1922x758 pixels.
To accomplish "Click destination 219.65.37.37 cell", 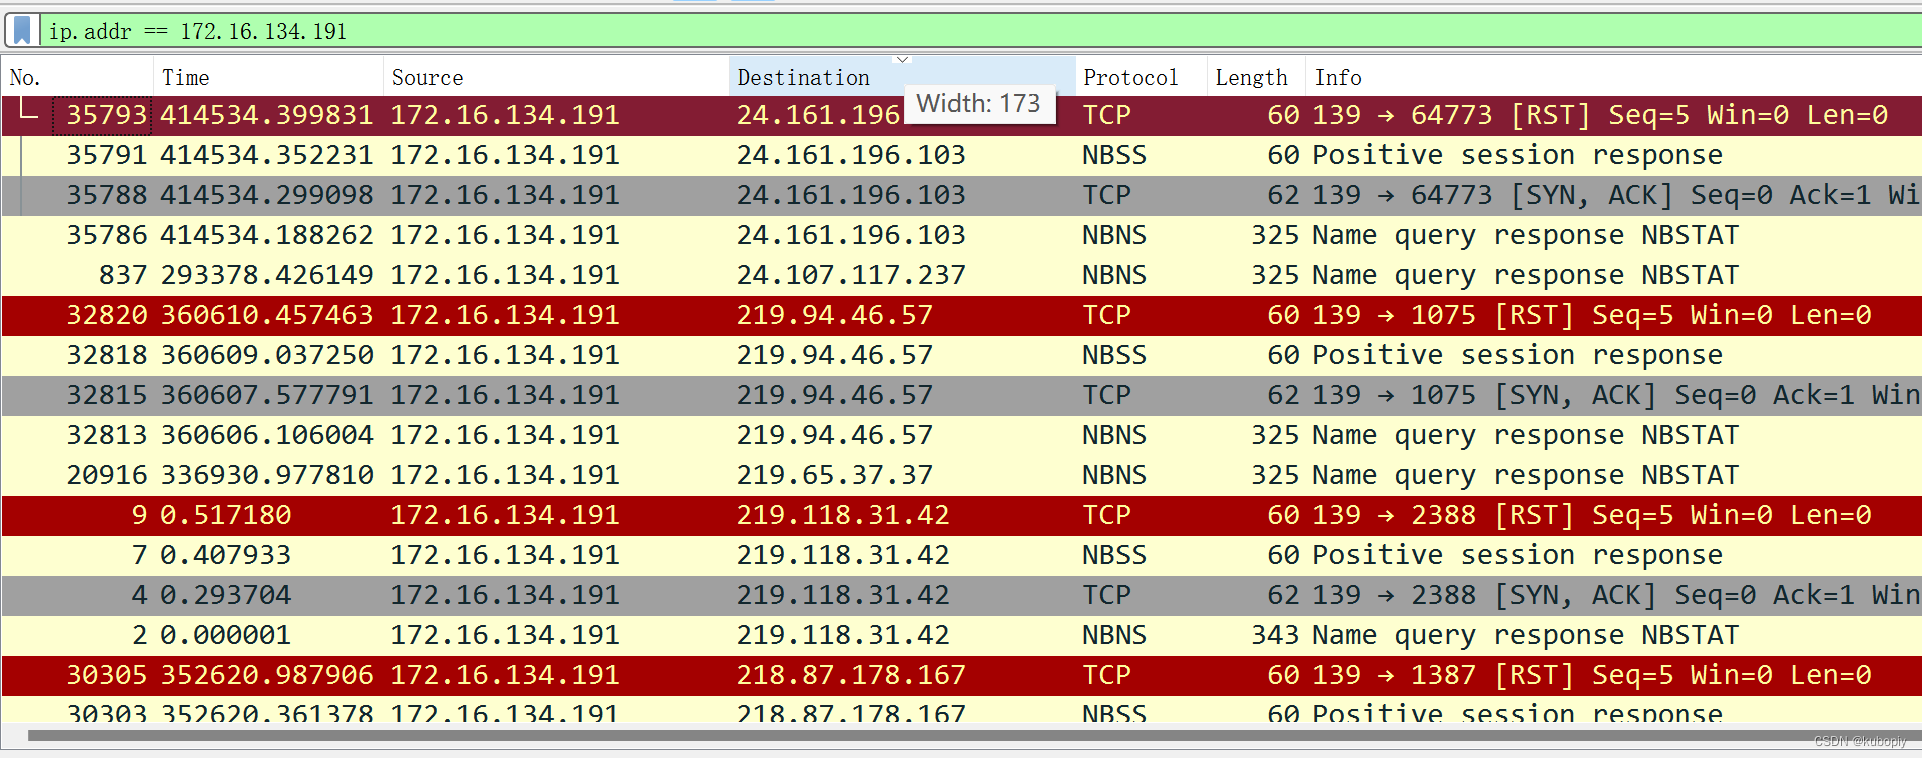I will 835,475.
